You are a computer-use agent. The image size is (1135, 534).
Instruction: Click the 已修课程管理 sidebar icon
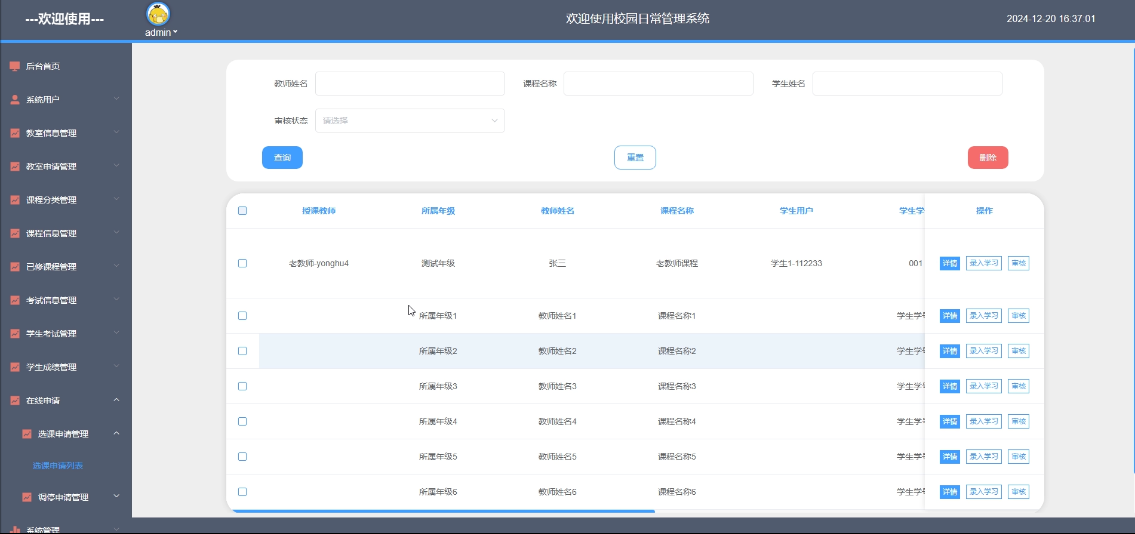coord(14,266)
